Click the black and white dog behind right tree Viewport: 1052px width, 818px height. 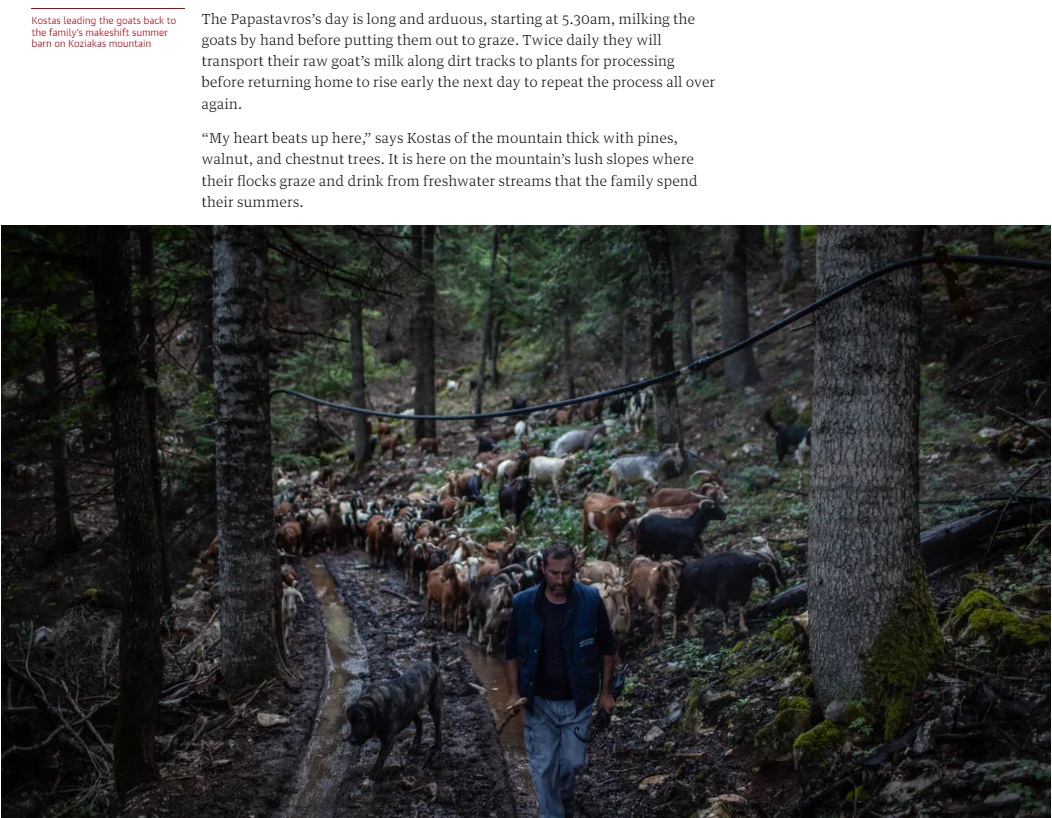coord(790,440)
